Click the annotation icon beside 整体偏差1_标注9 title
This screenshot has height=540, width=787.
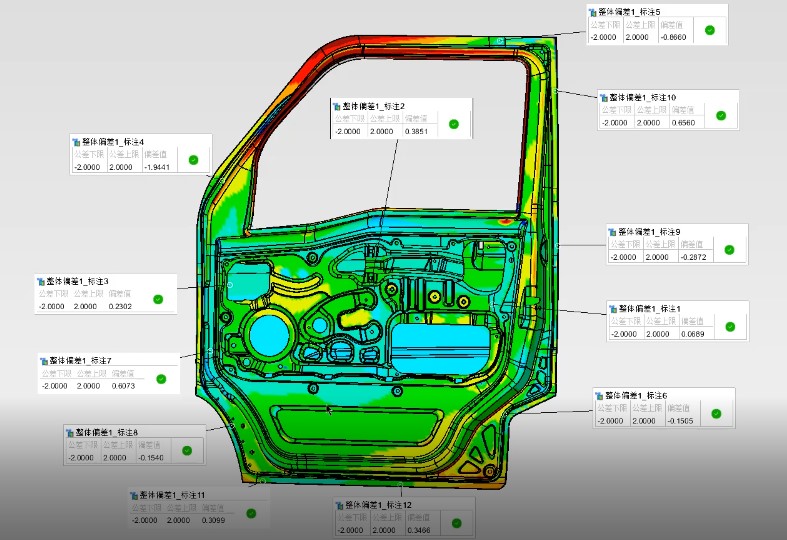(612, 231)
